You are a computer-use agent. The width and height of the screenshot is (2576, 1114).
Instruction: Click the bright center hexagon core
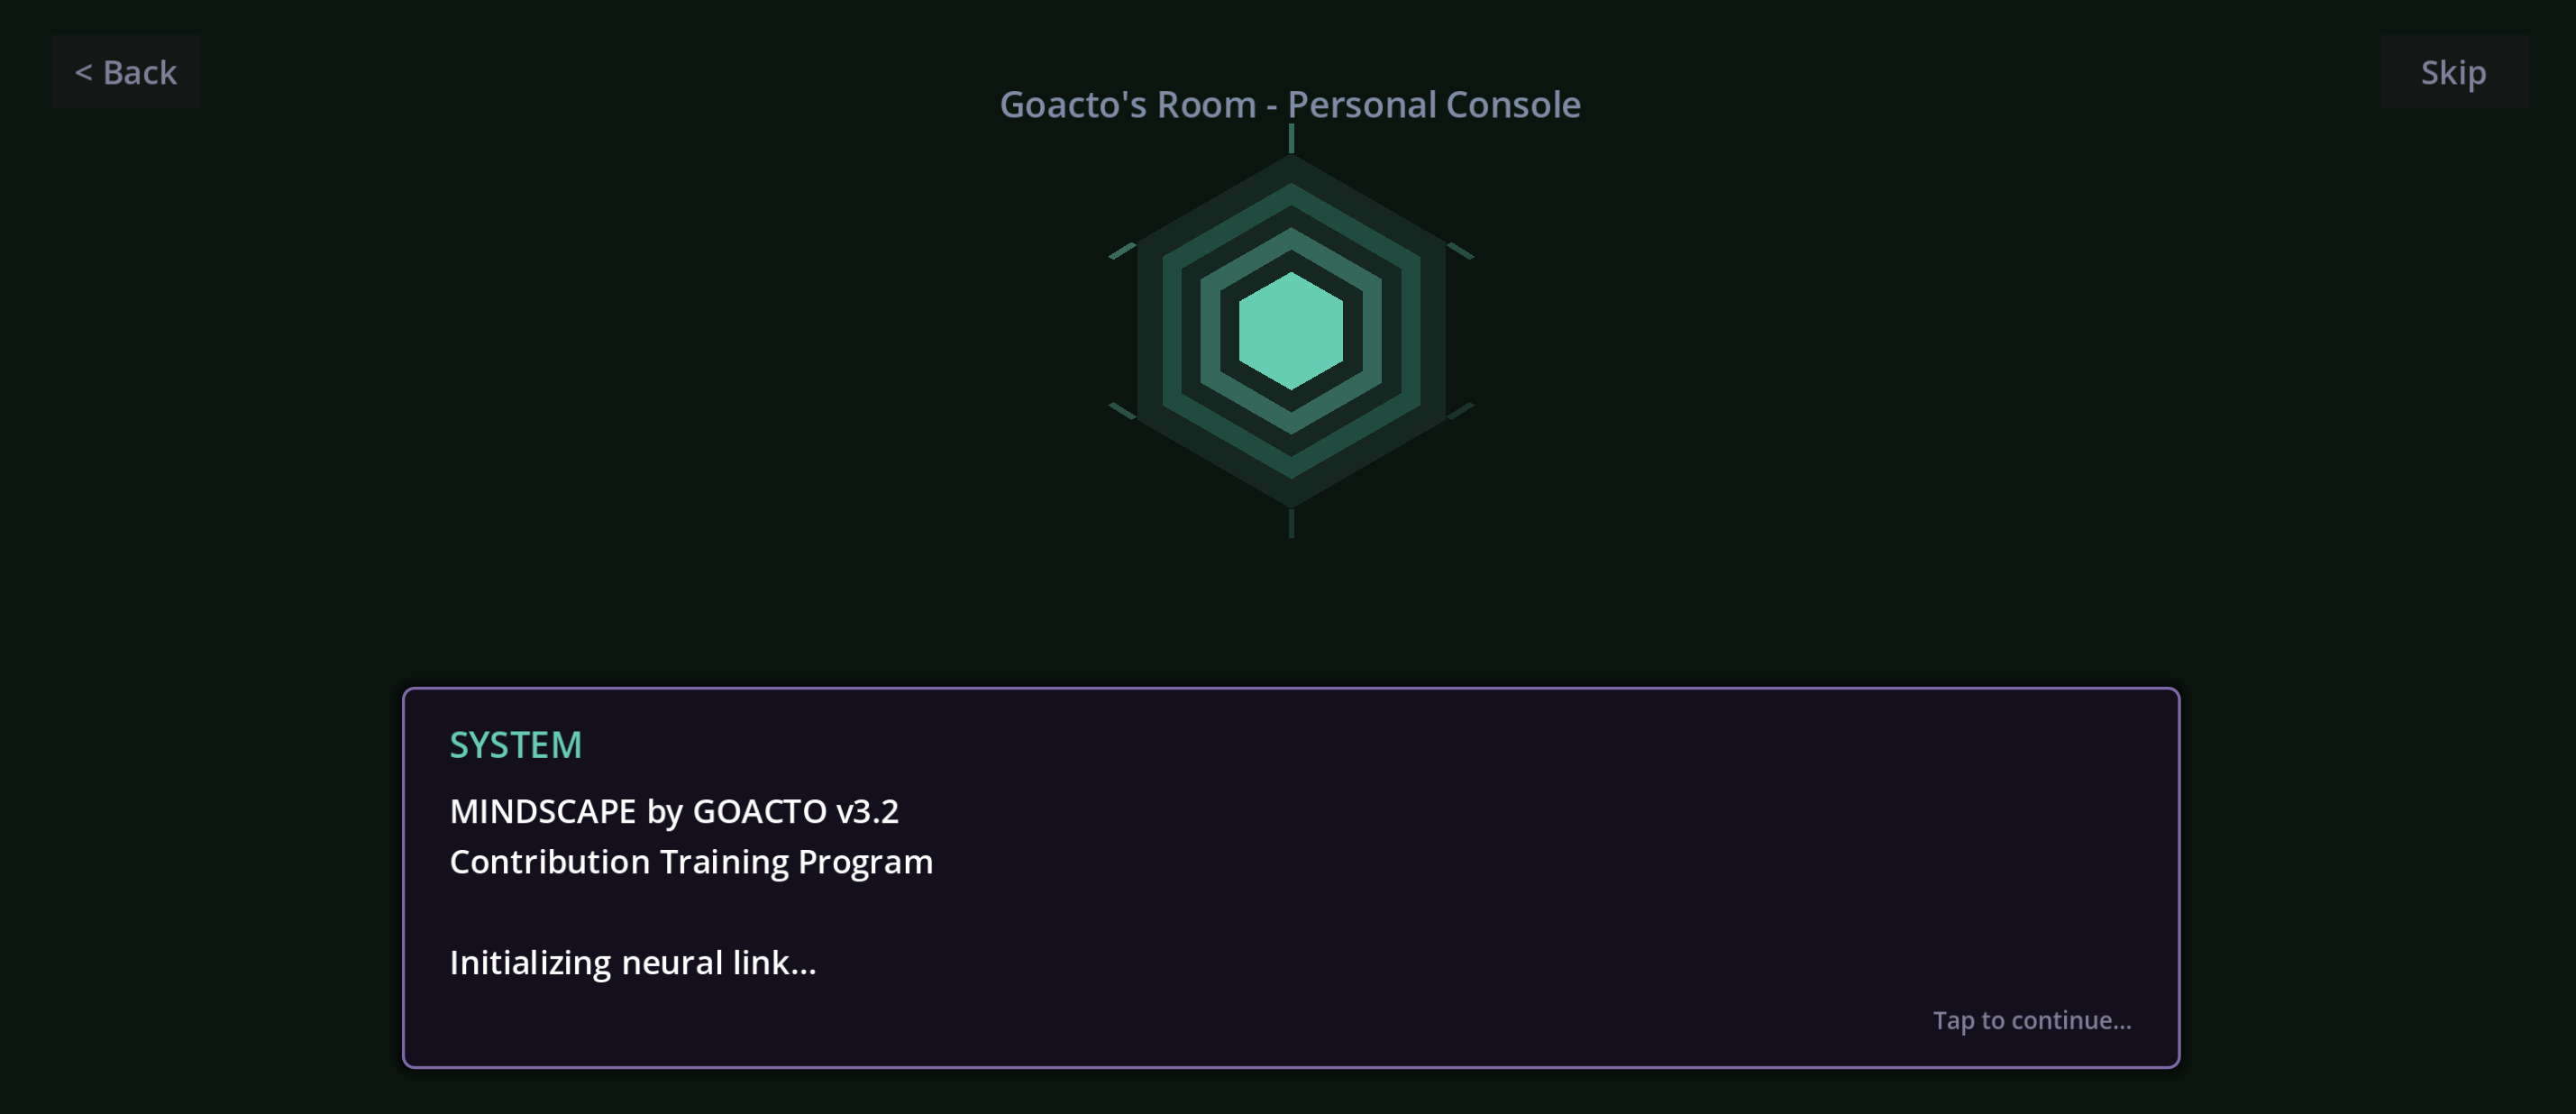(1291, 331)
